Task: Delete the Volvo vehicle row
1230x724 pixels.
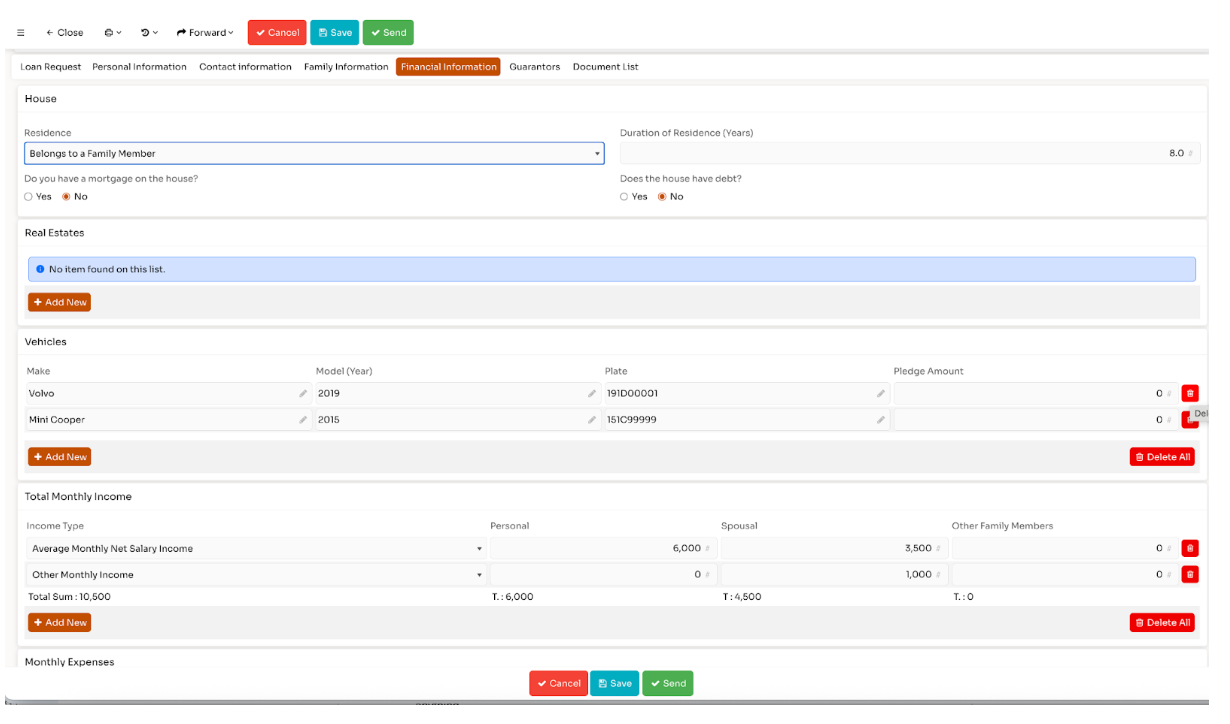Action: point(1189,394)
